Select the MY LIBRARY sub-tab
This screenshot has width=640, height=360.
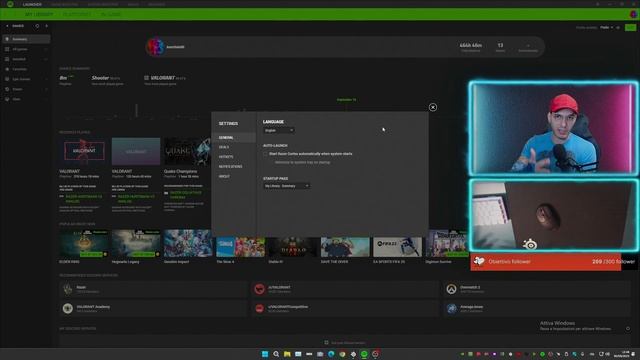39,14
